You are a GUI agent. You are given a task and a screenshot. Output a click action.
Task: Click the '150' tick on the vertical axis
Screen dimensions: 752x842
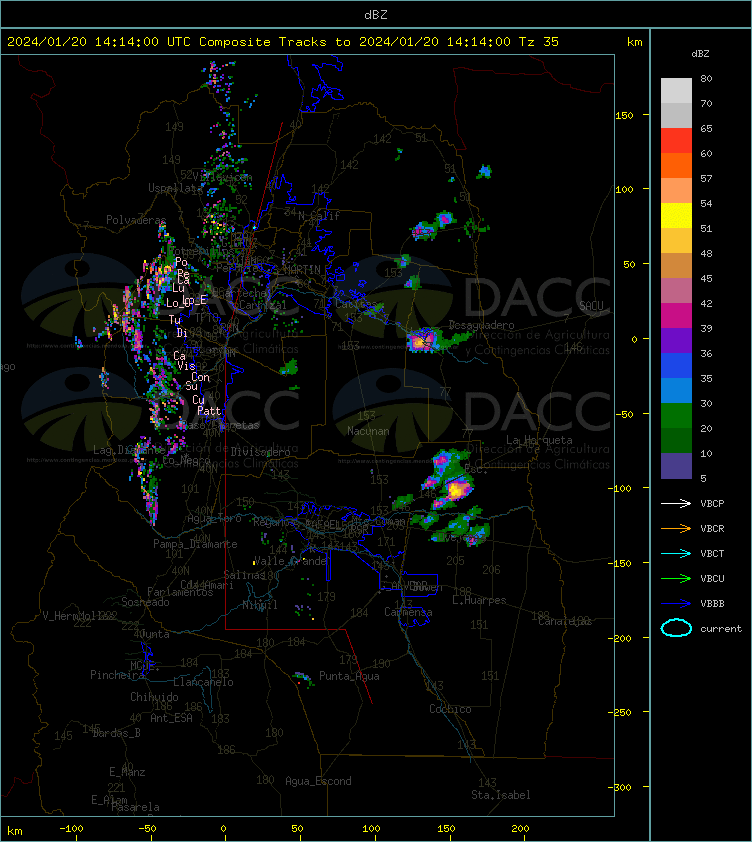pyautogui.click(x=624, y=115)
